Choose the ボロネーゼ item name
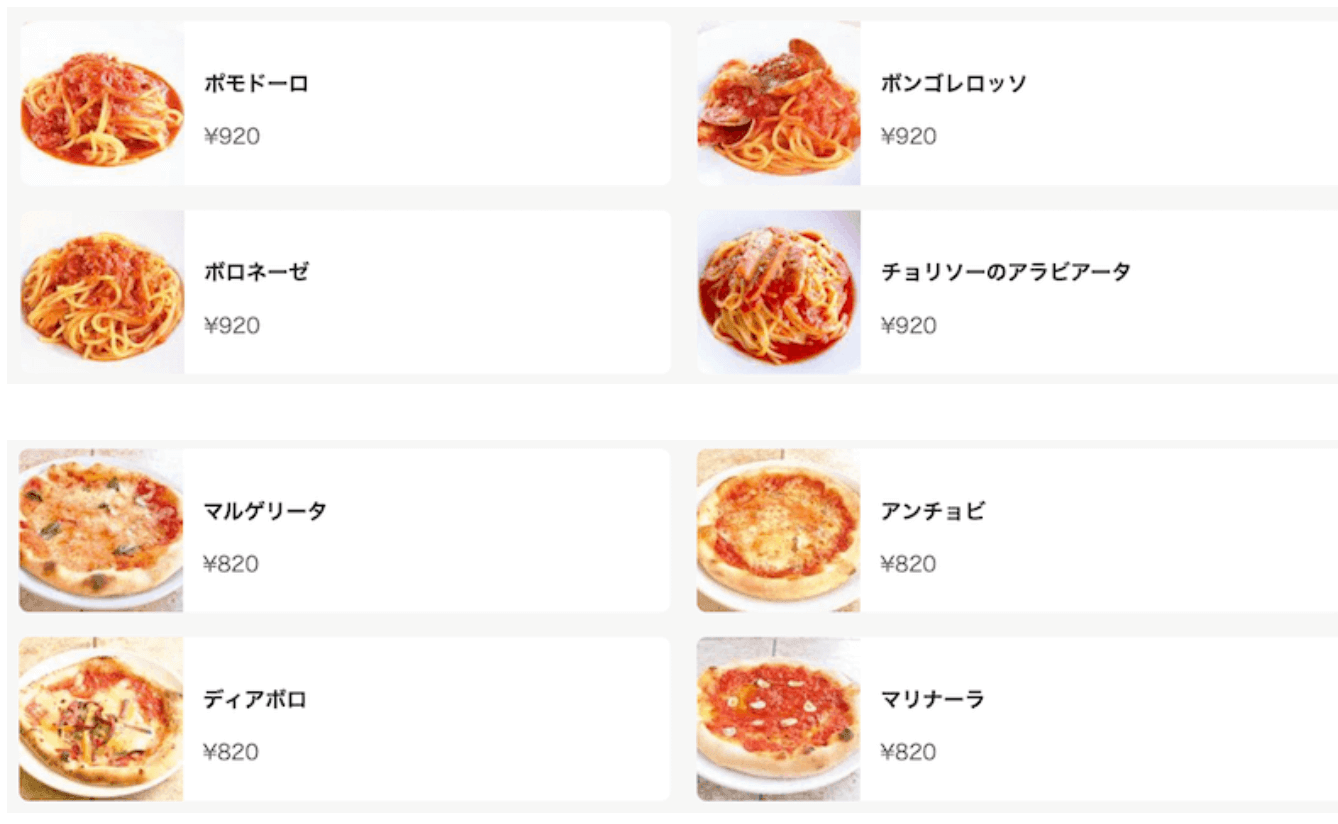 coord(256,272)
